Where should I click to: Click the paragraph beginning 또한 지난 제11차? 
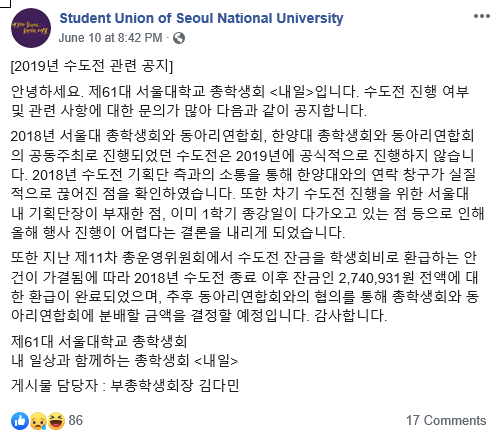[x=245, y=286]
